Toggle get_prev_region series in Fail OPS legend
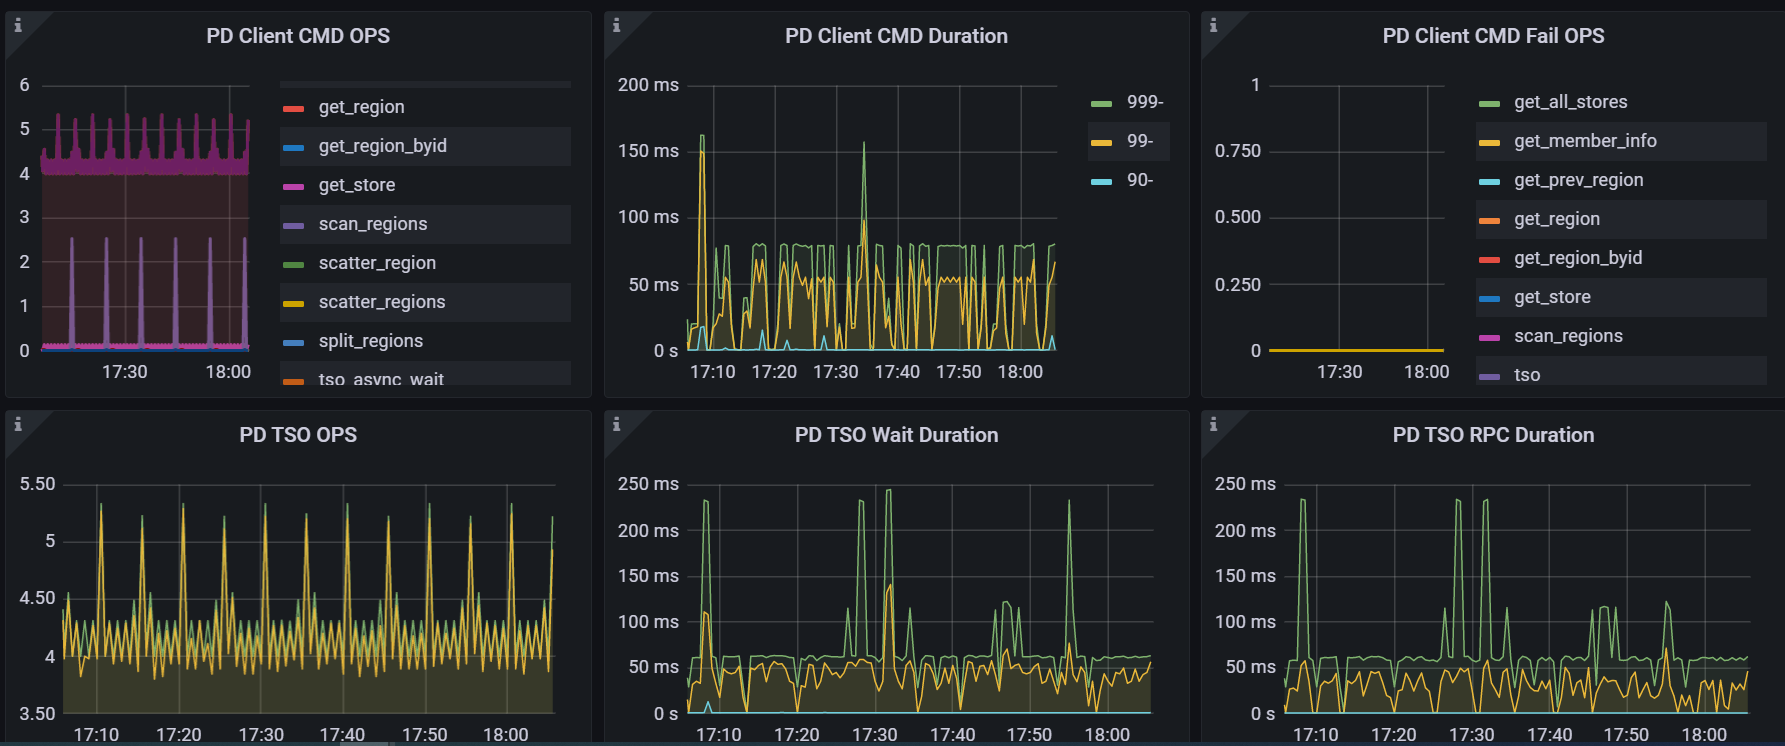 (1578, 180)
